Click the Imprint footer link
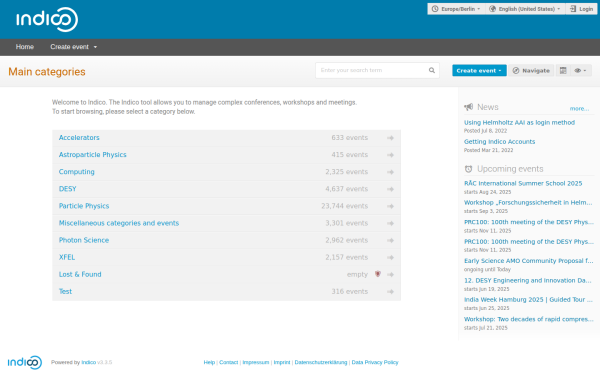 point(282,362)
